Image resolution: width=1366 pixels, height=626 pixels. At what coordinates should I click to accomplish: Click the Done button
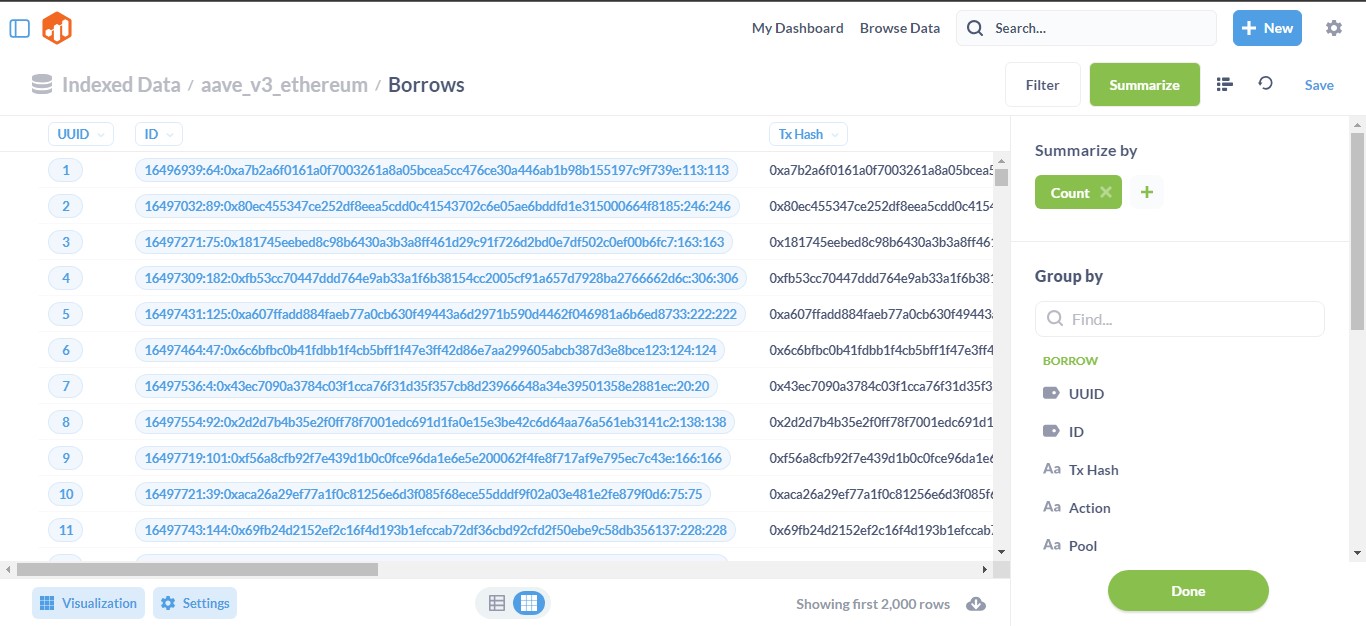[1187, 591]
